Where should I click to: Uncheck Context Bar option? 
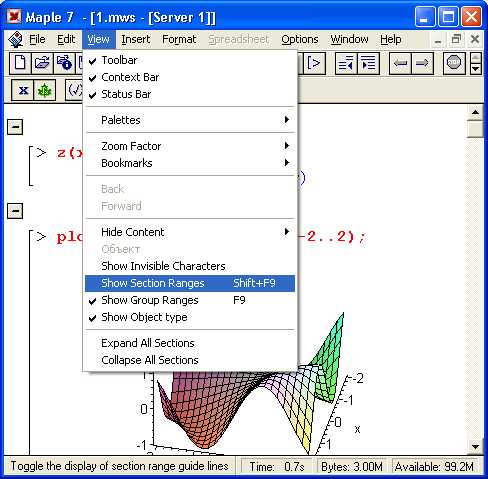point(191,77)
